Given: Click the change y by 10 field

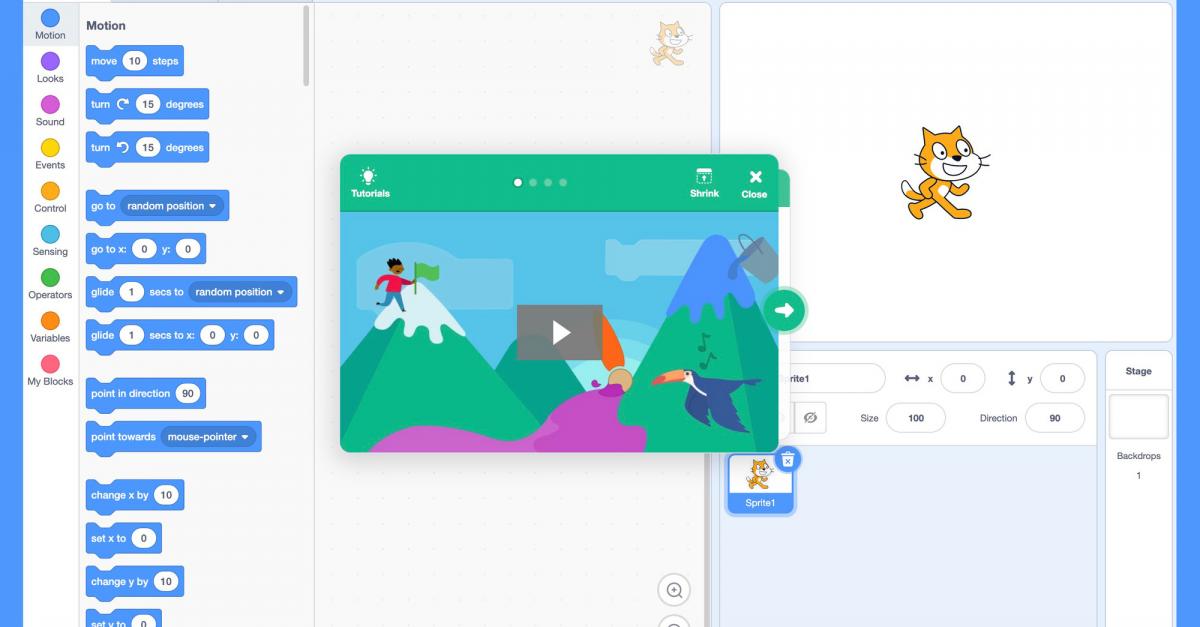Looking at the screenshot, I should 166,581.
